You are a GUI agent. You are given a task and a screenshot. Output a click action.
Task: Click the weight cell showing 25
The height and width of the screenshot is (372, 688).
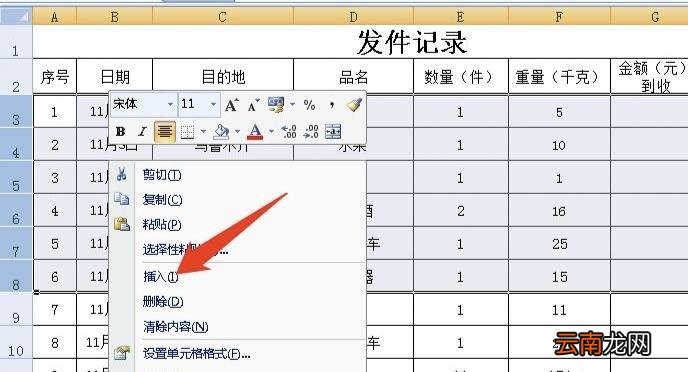[x=559, y=243]
